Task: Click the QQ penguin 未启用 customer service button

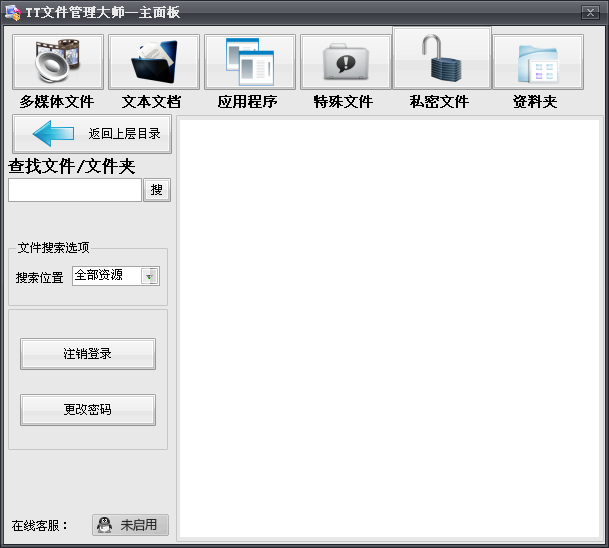Action: click(x=130, y=525)
